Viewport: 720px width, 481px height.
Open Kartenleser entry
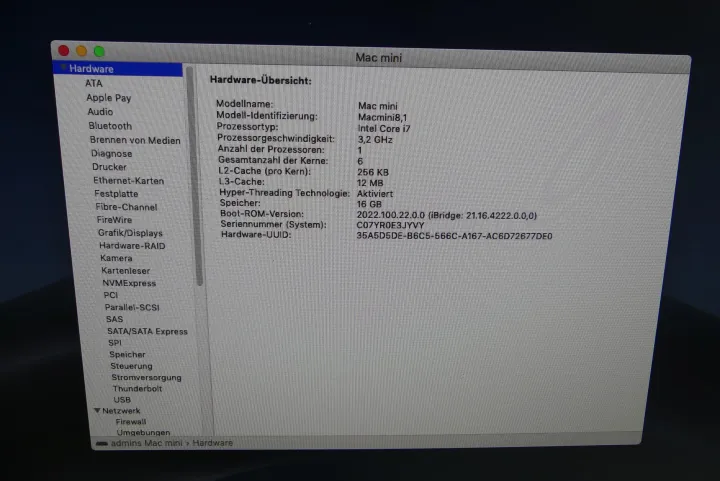[126, 271]
